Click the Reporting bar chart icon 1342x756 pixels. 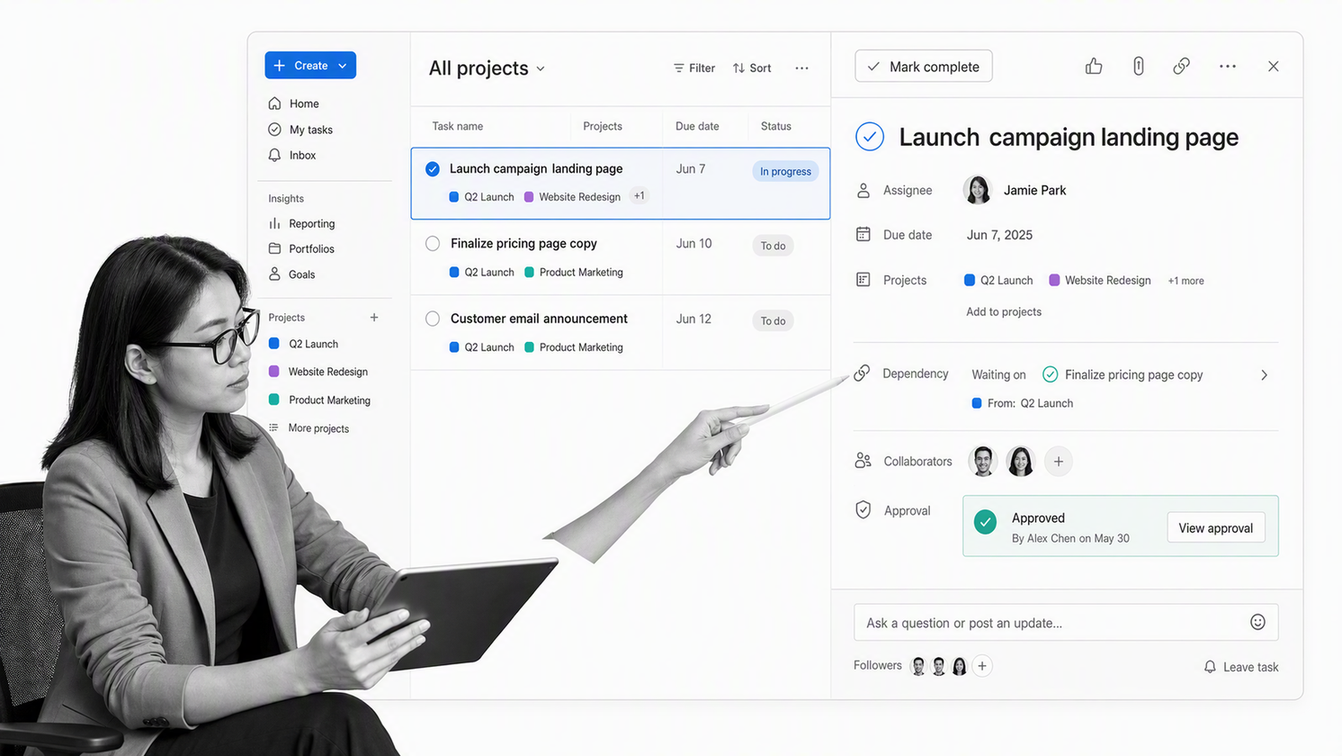pos(274,223)
